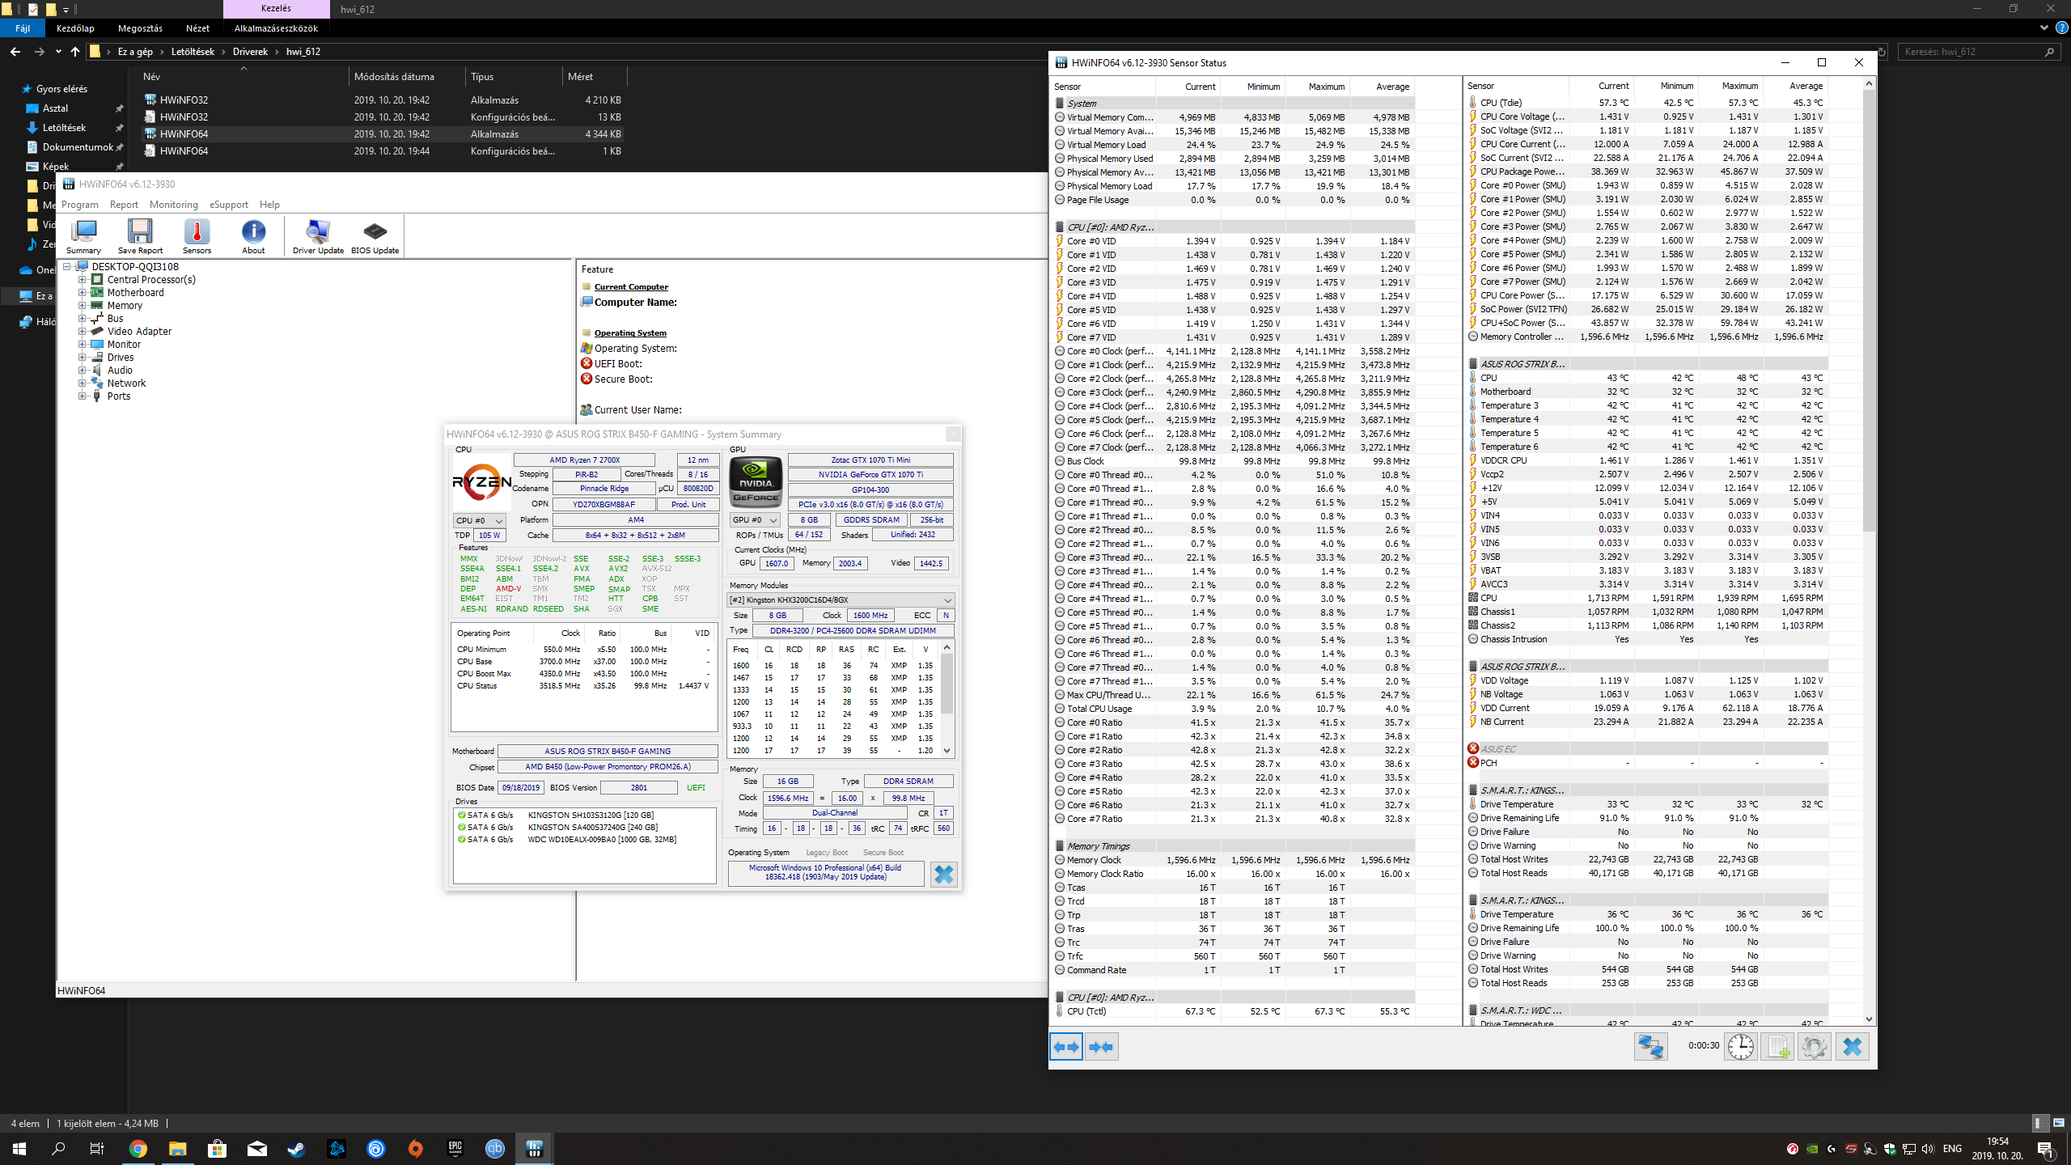Open the Report menu in HWiNFO64
Viewport: 2071px width, 1165px height.
[124, 205]
